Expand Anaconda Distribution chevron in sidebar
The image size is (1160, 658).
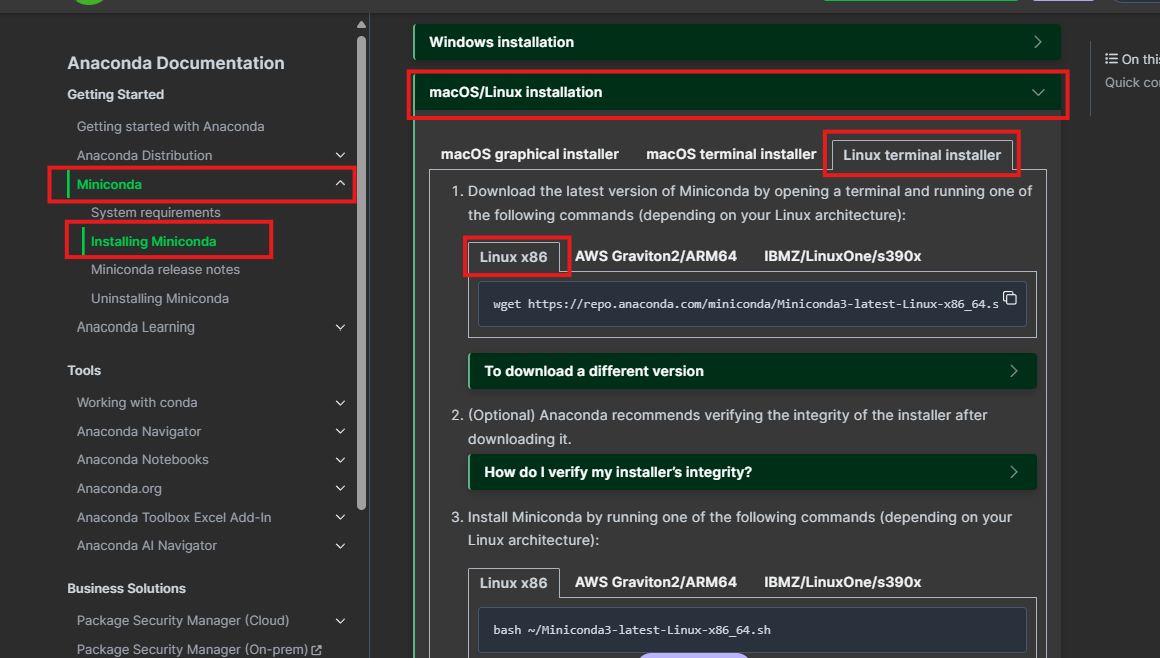click(340, 155)
